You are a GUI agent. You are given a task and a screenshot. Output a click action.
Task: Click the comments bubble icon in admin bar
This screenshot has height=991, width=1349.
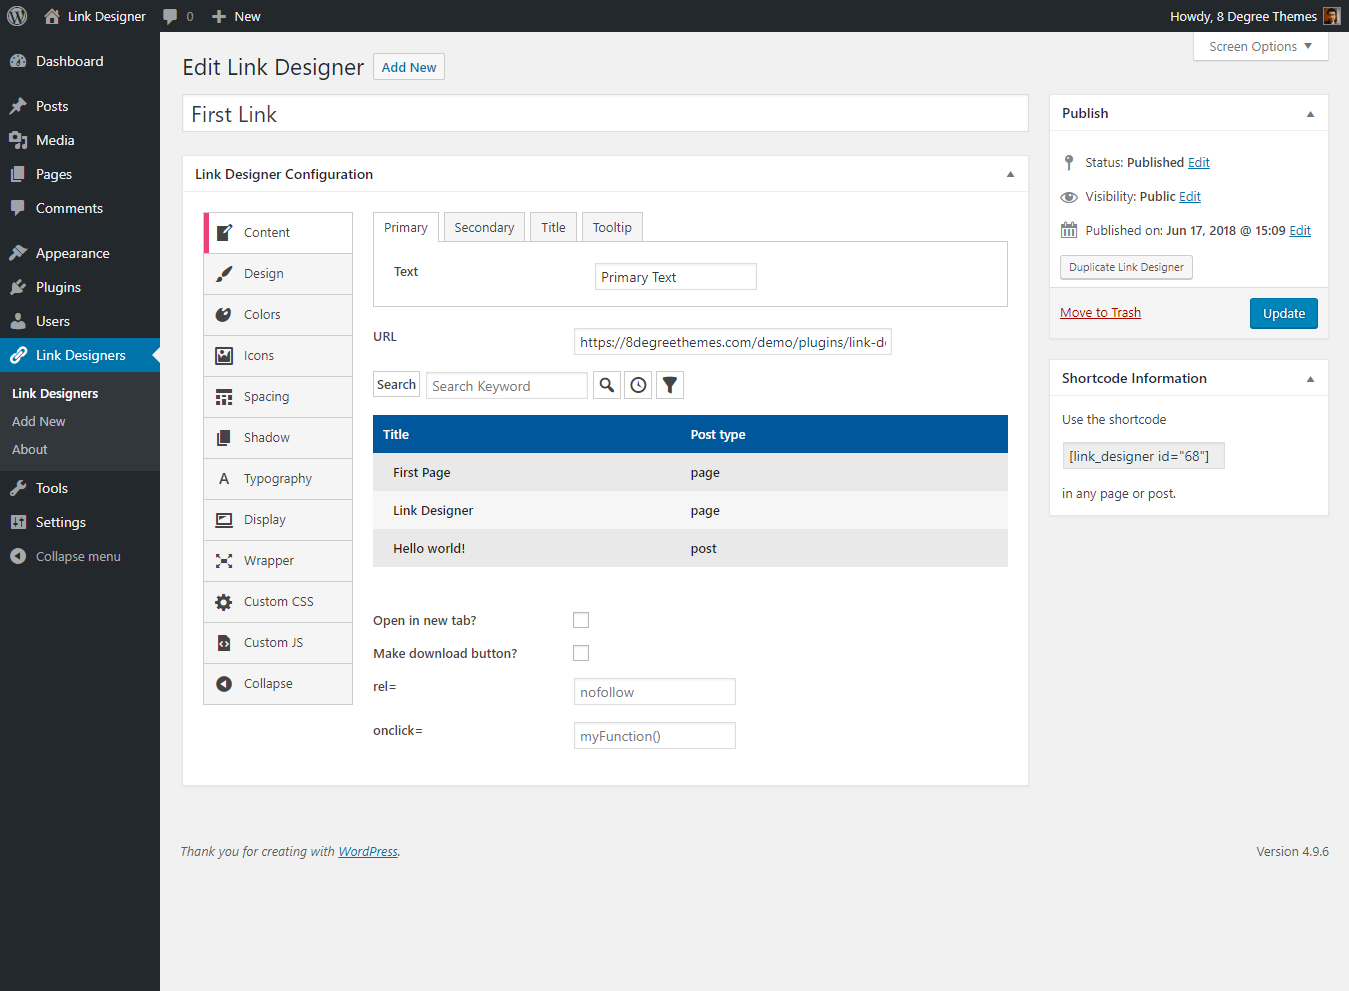[170, 17]
